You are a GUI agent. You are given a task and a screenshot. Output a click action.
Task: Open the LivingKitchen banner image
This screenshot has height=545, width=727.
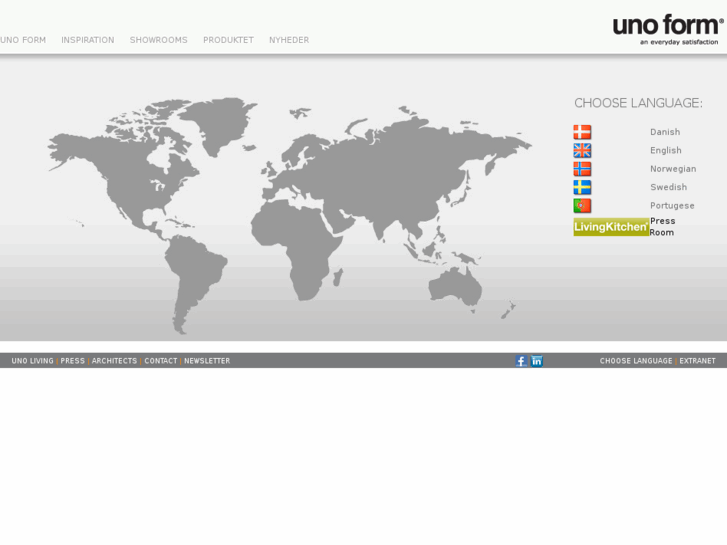pos(611,227)
